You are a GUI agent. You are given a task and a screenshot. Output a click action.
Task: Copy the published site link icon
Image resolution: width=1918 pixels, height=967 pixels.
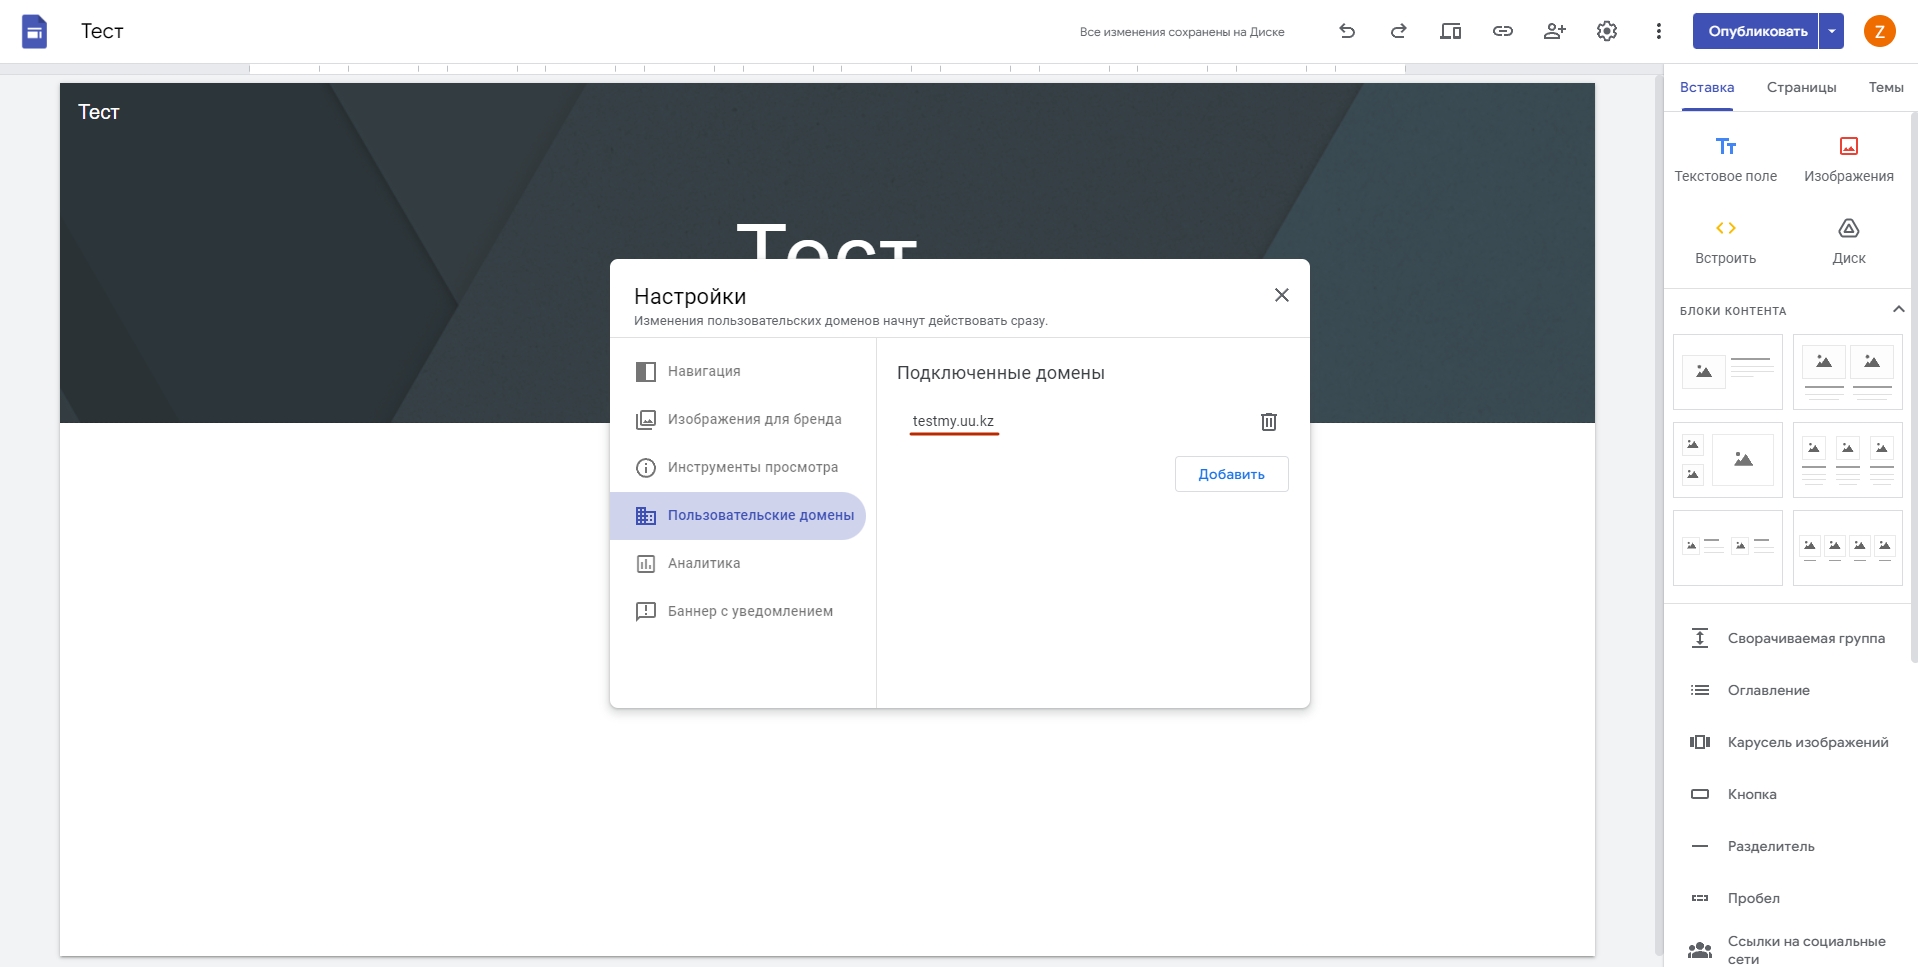1503,31
